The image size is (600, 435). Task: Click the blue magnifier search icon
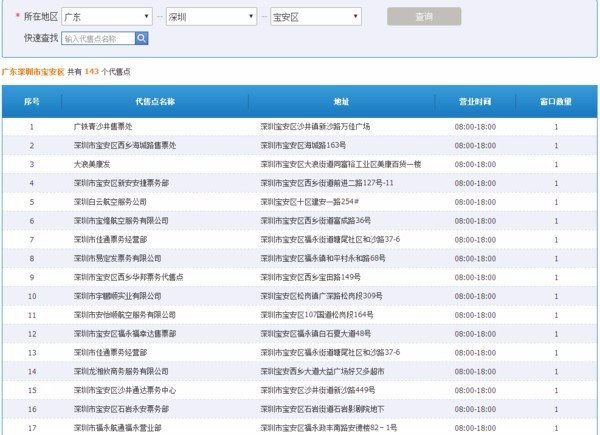(x=142, y=38)
